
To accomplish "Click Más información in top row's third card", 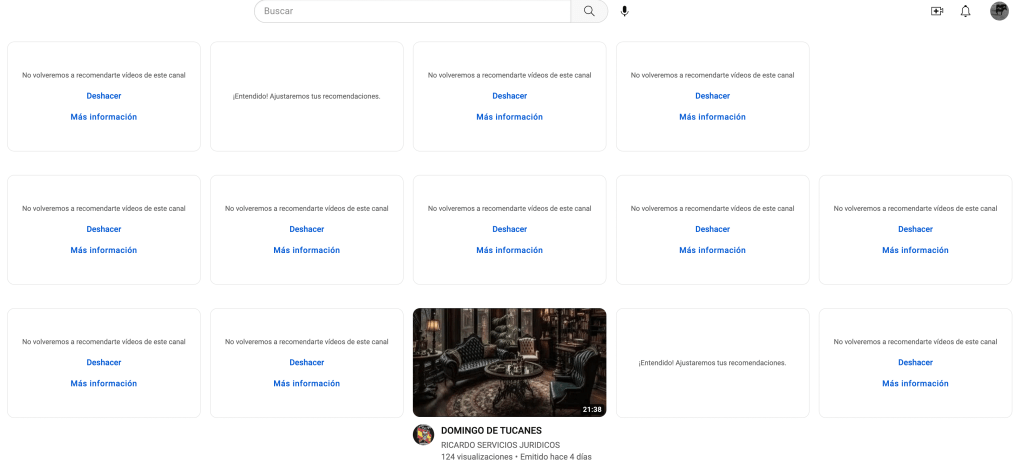I will point(510,117).
